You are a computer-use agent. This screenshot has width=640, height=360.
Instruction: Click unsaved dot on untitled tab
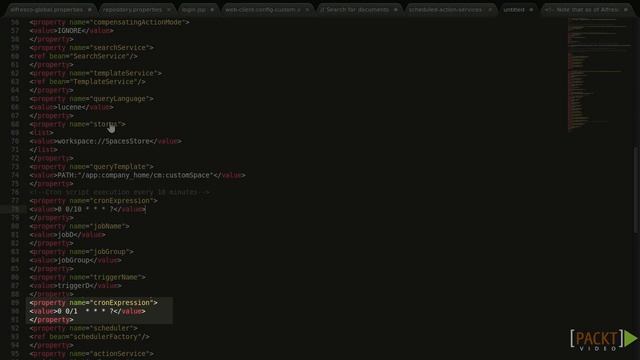531,9
